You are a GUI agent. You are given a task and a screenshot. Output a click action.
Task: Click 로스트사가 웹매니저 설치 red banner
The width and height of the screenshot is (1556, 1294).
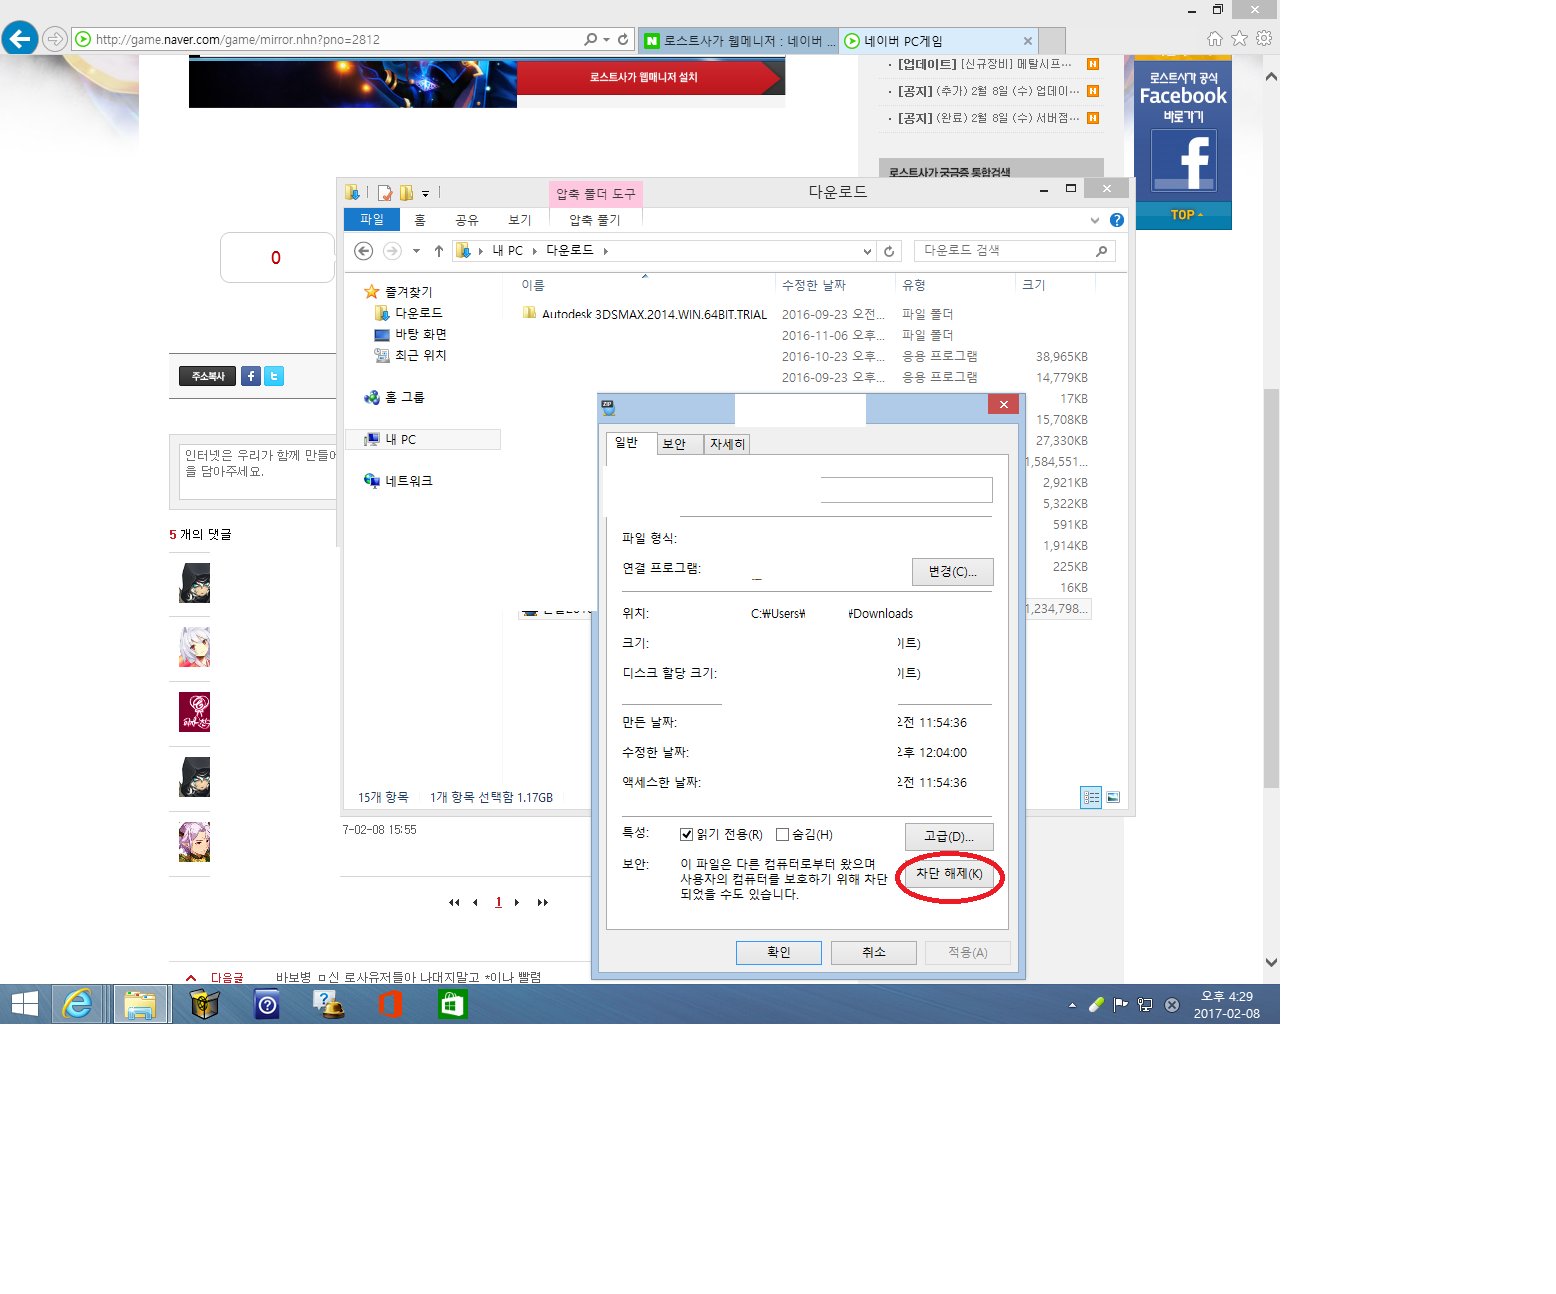tap(650, 77)
